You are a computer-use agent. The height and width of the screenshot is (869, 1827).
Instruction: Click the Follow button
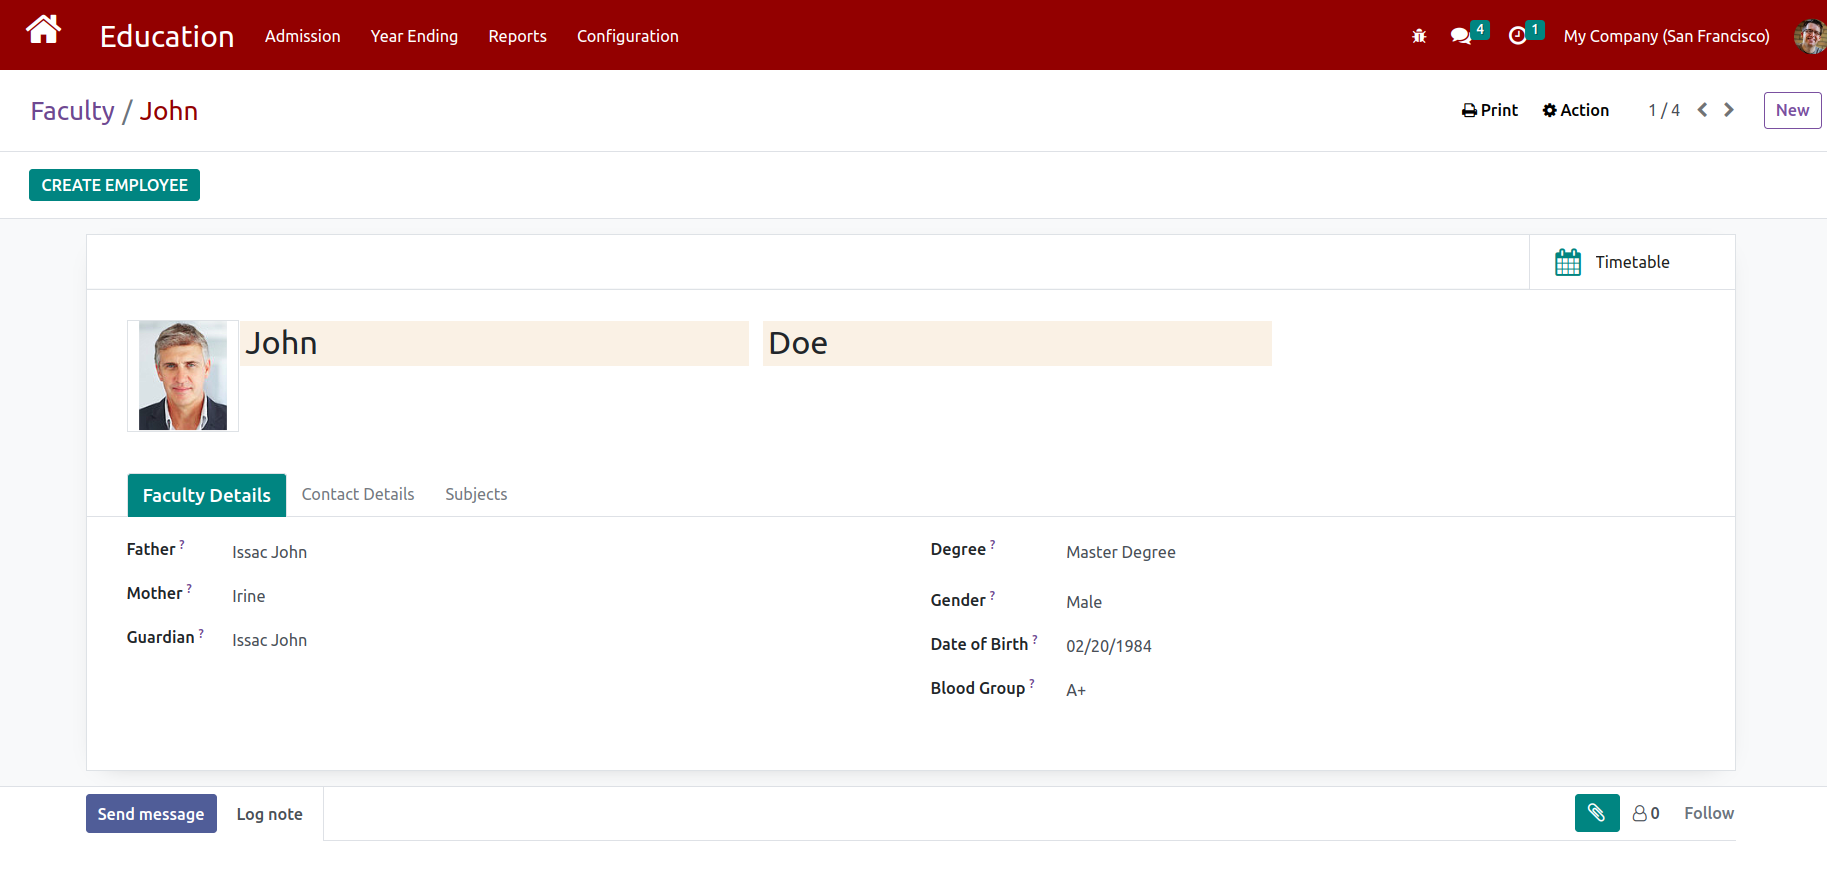pyautogui.click(x=1708, y=813)
